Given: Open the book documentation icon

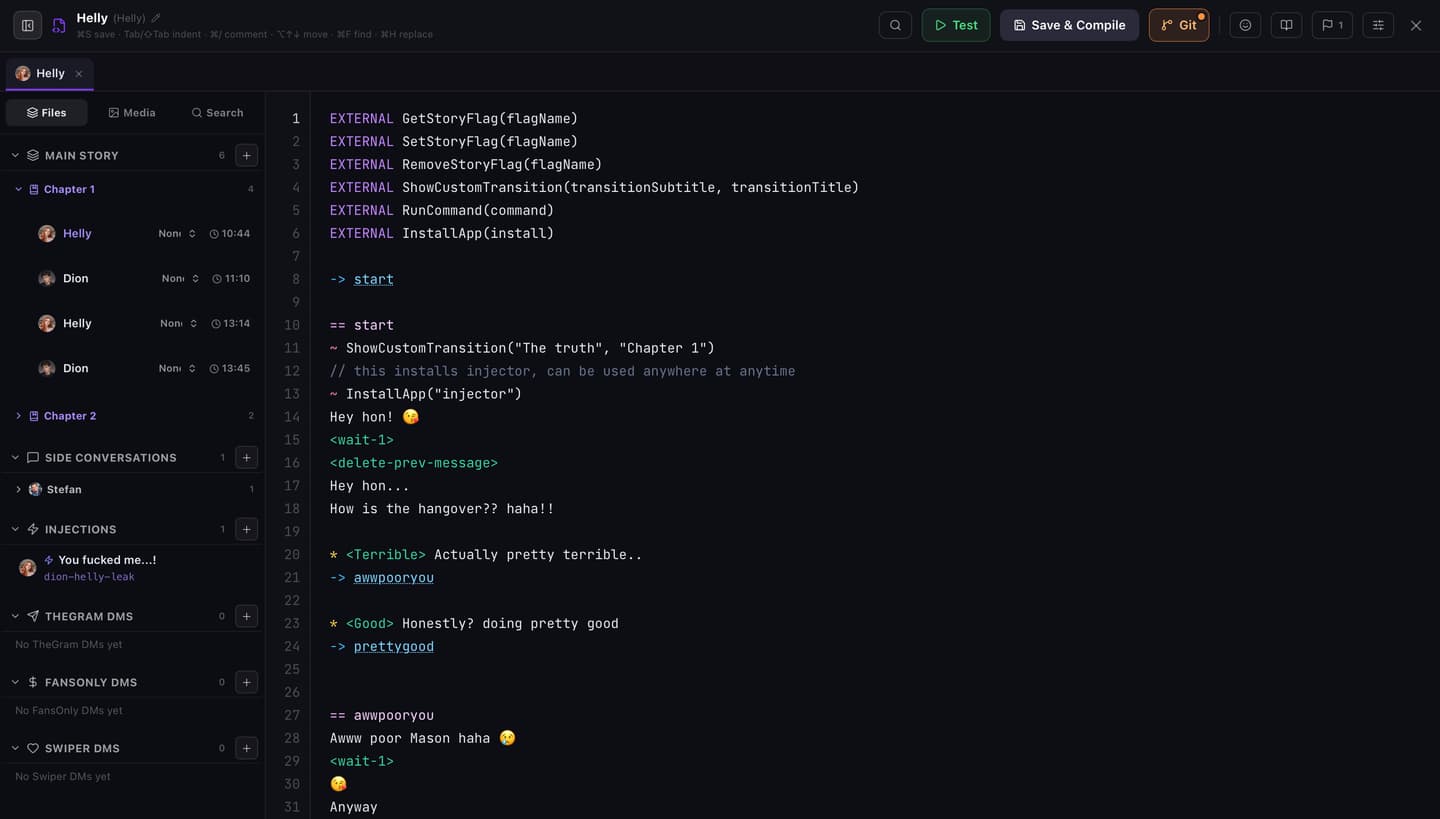Looking at the screenshot, I should pos(1287,25).
